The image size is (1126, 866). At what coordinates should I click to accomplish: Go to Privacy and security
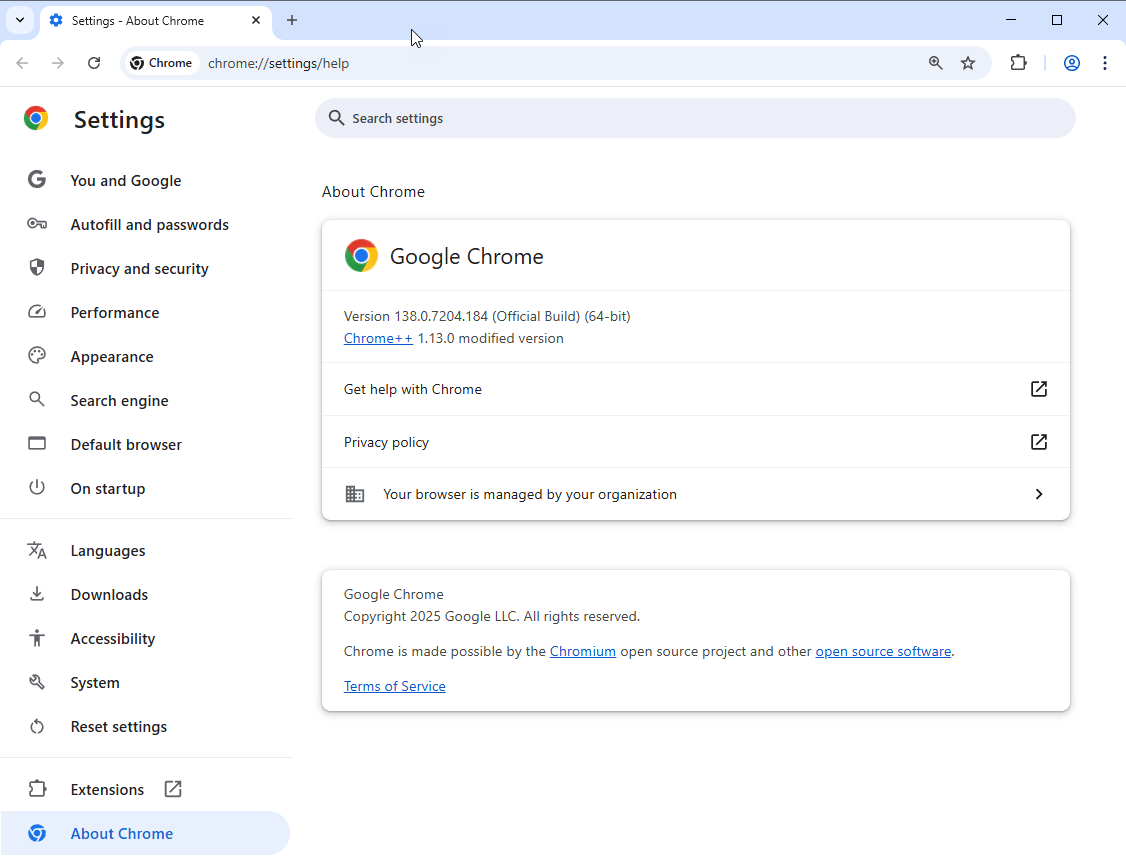pyautogui.click(x=139, y=269)
